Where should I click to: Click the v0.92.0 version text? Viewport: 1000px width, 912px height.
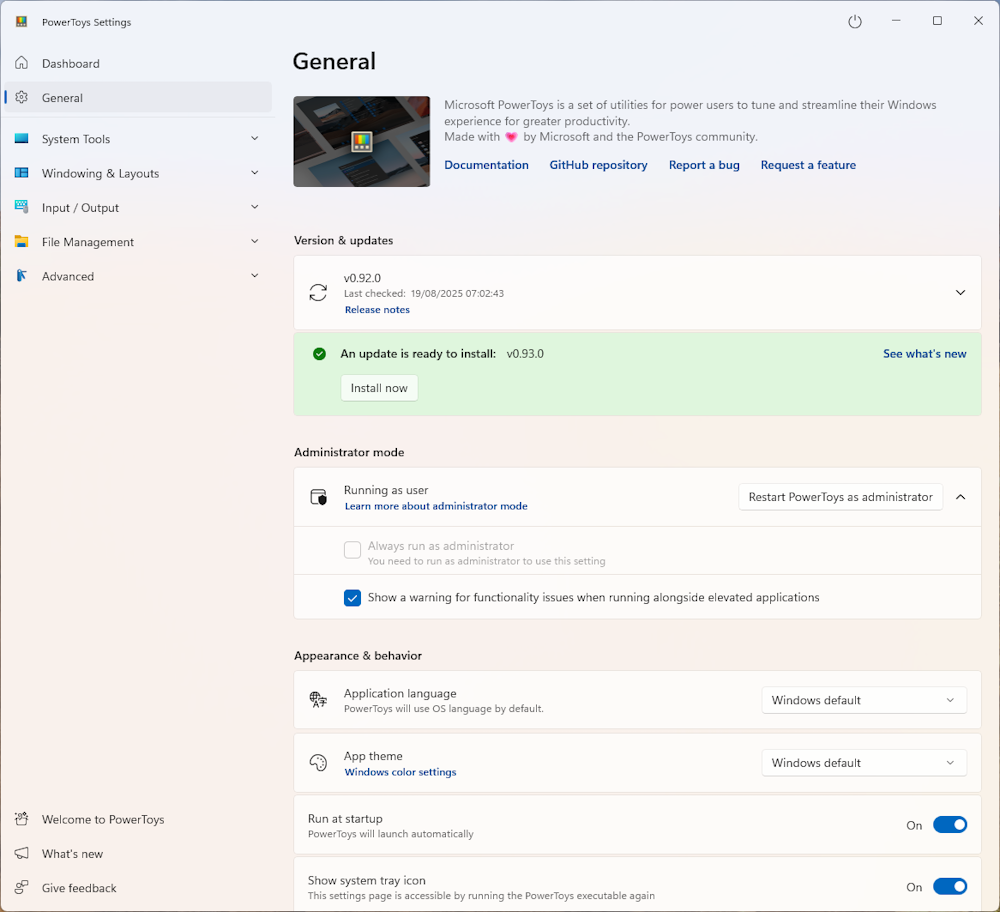click(362, 278)
